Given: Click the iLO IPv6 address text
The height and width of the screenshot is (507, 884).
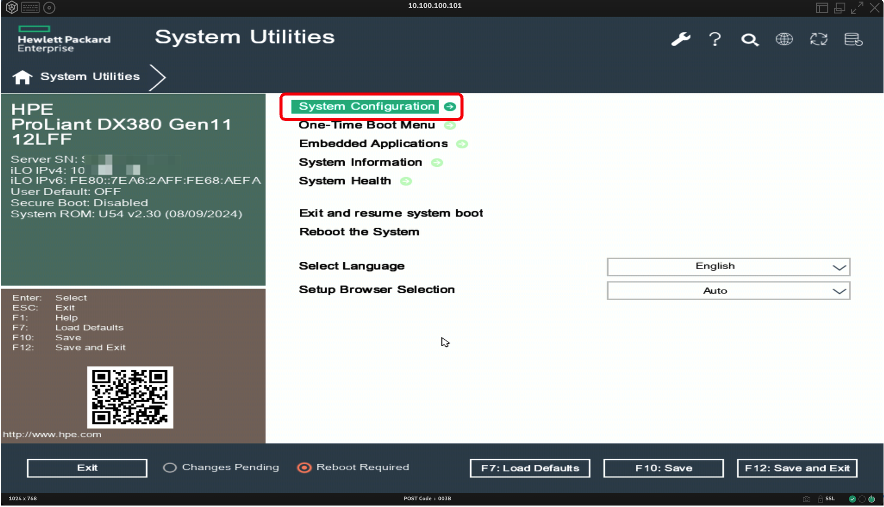Looking at the screenshot, I should 136,181.
